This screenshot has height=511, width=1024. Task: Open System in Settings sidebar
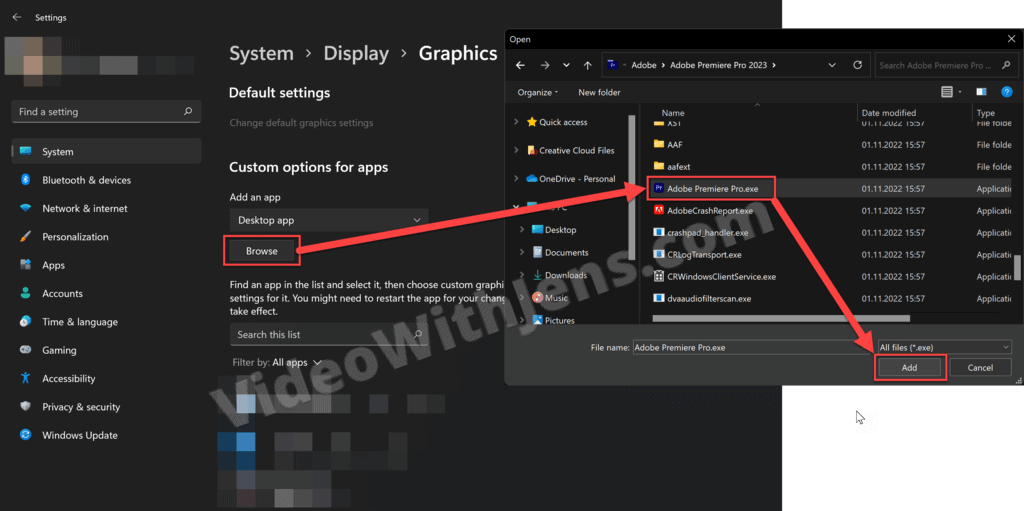pyautogui.click(x=106, y=152)
